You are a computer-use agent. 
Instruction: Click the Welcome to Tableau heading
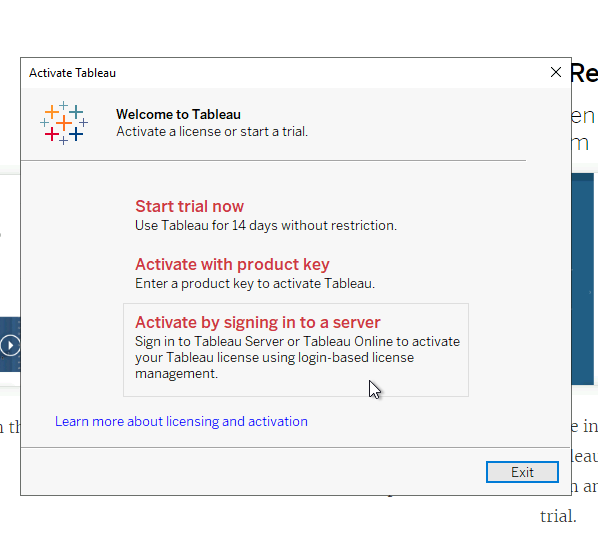(178, 114)
